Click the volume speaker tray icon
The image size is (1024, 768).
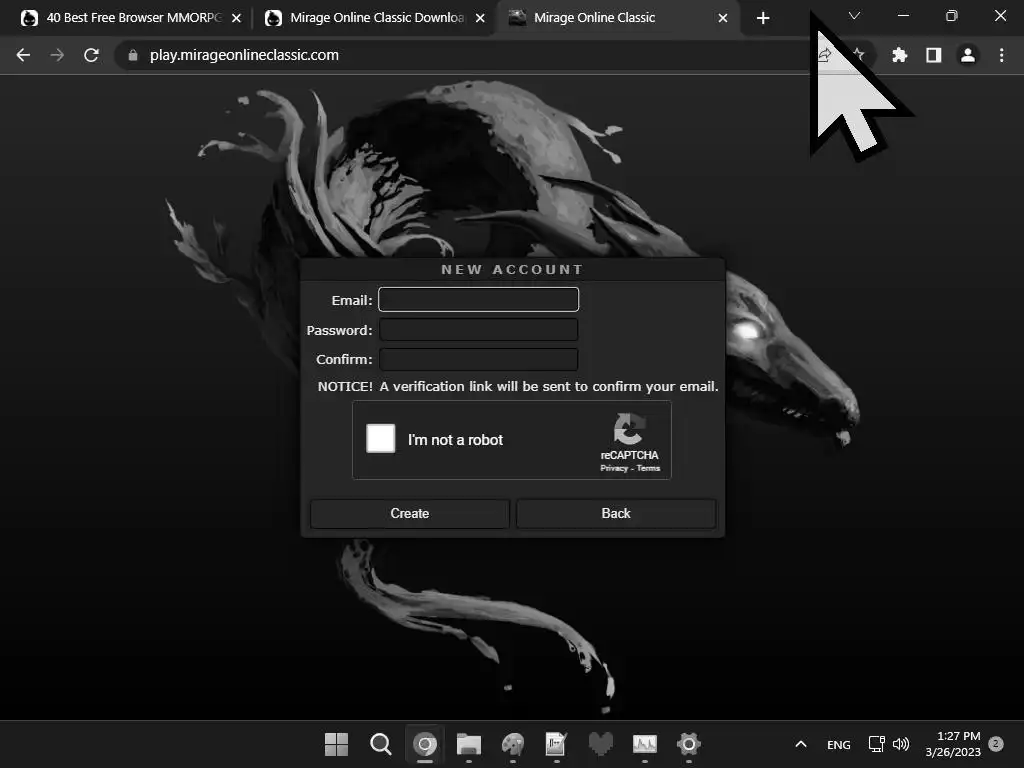[901, 744]
